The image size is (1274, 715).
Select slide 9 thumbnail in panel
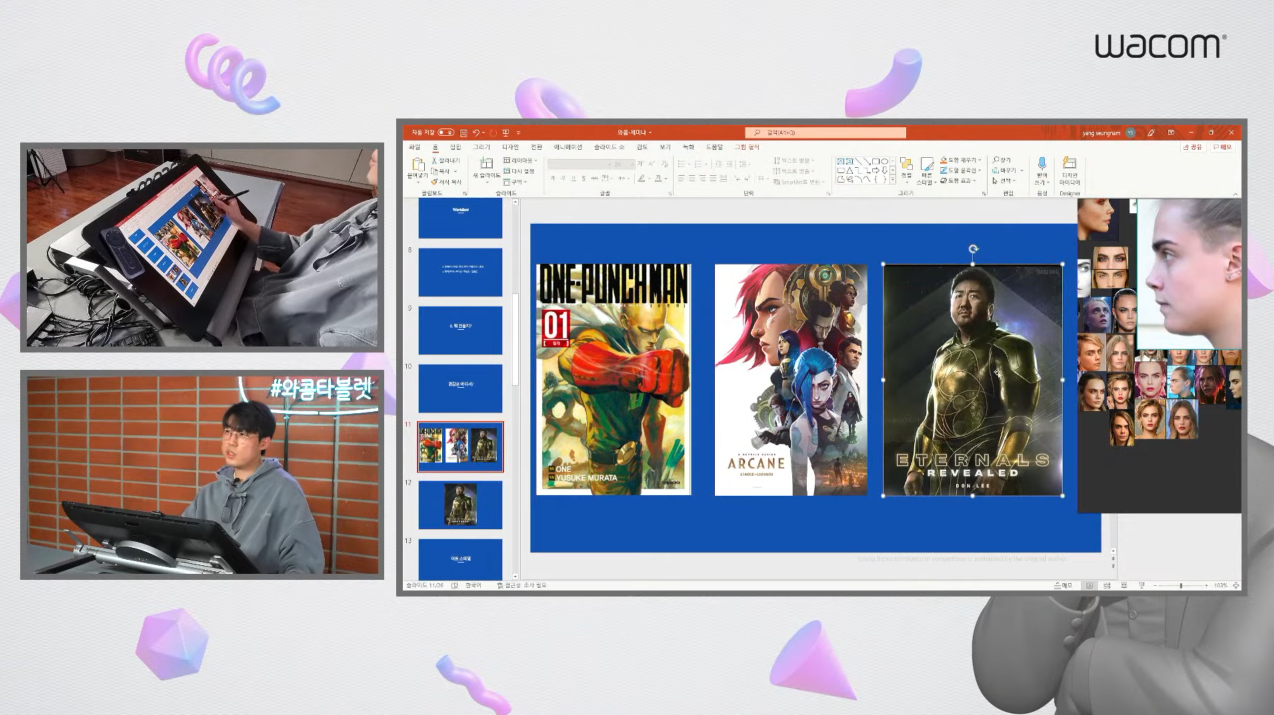[460, 330]
